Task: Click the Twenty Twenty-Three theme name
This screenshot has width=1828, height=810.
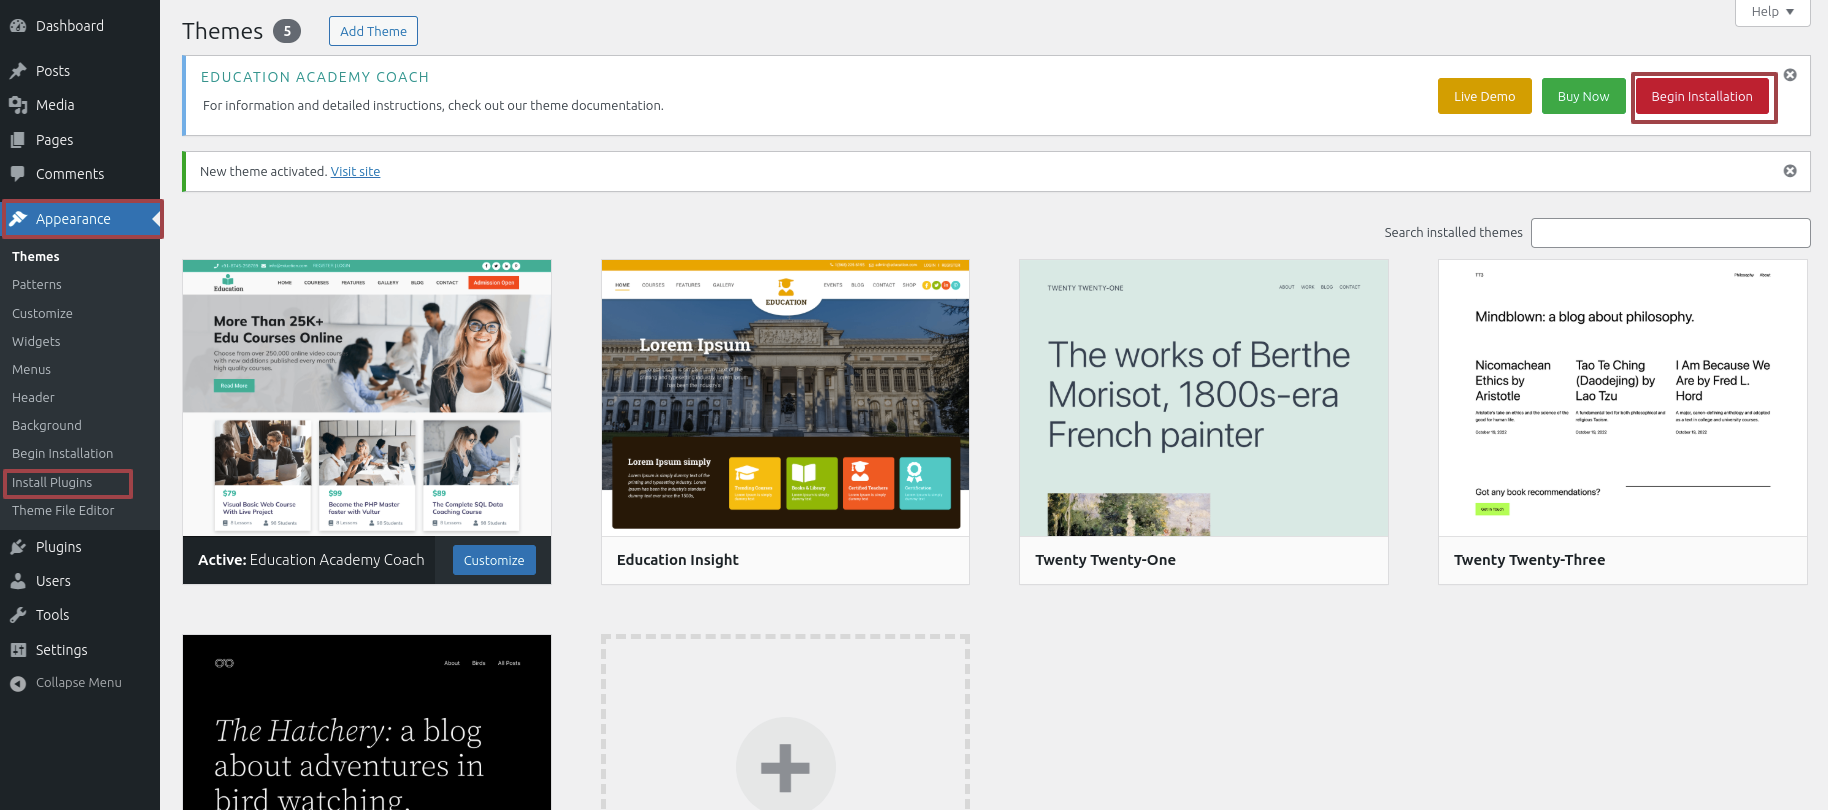Action: [1529, 560]
